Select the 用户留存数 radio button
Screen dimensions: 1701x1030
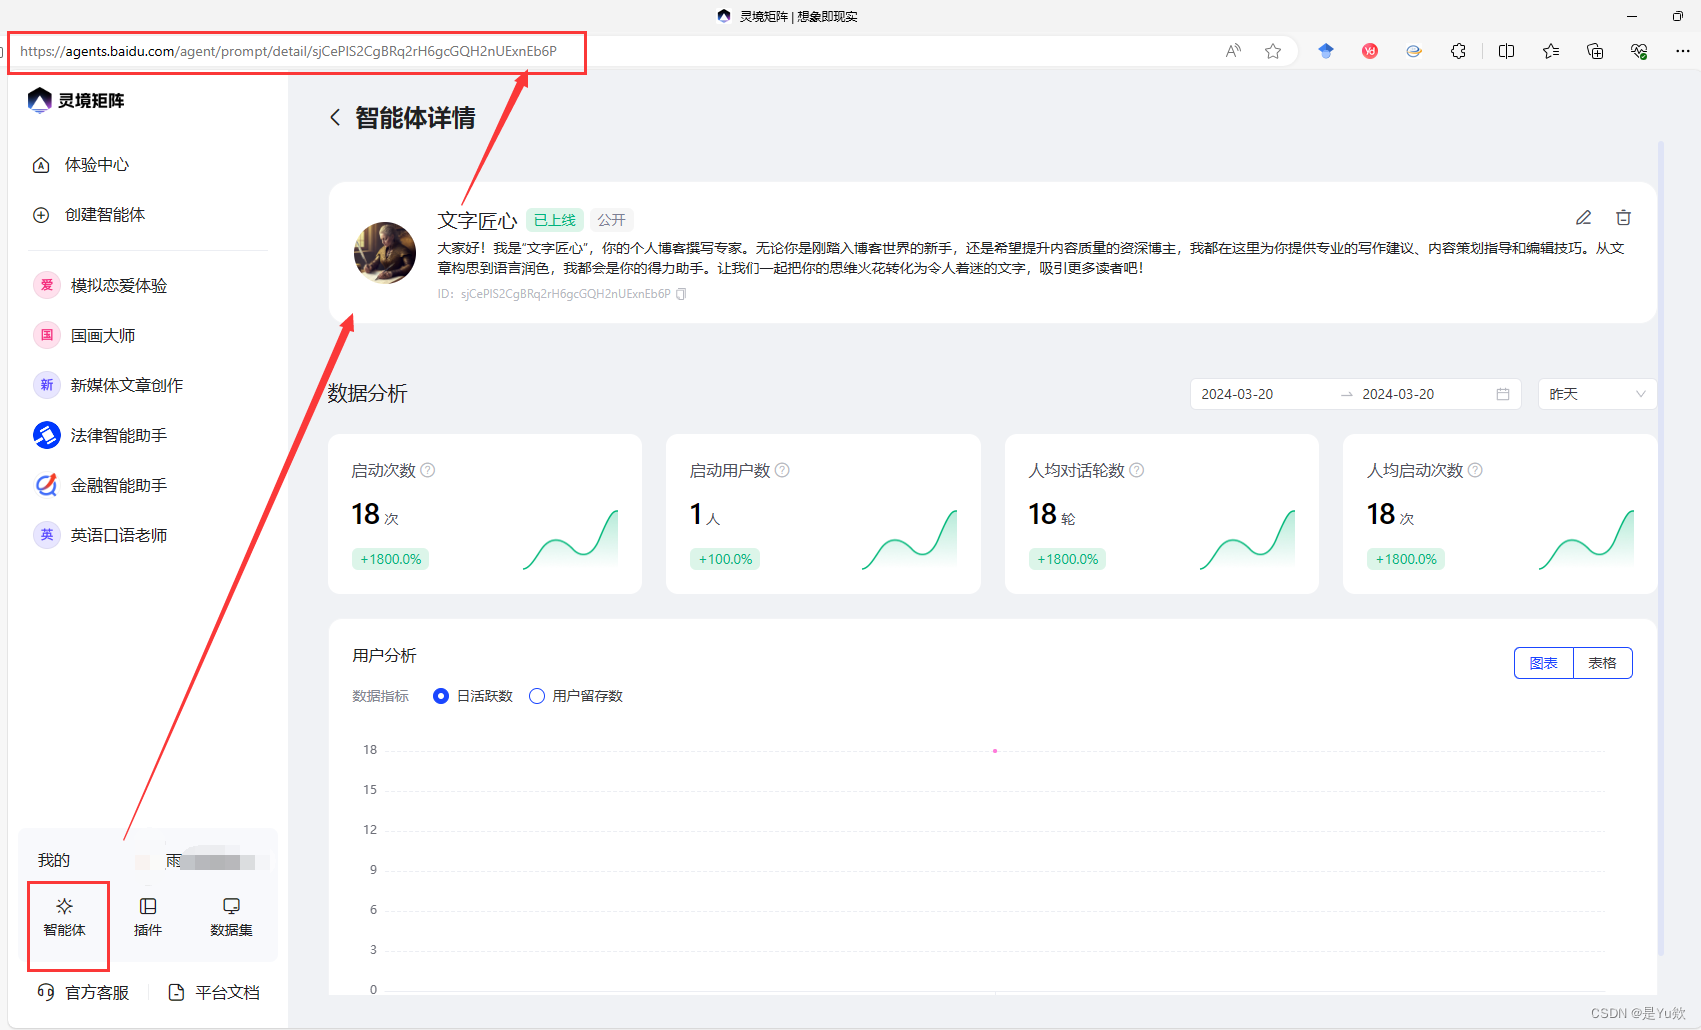coord(537,696)
